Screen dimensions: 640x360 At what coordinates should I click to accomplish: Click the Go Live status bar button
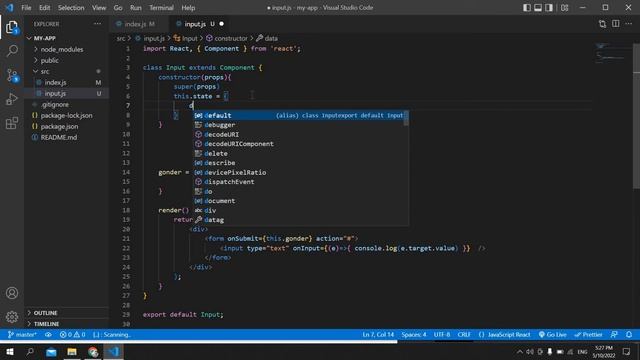(552, 334)
